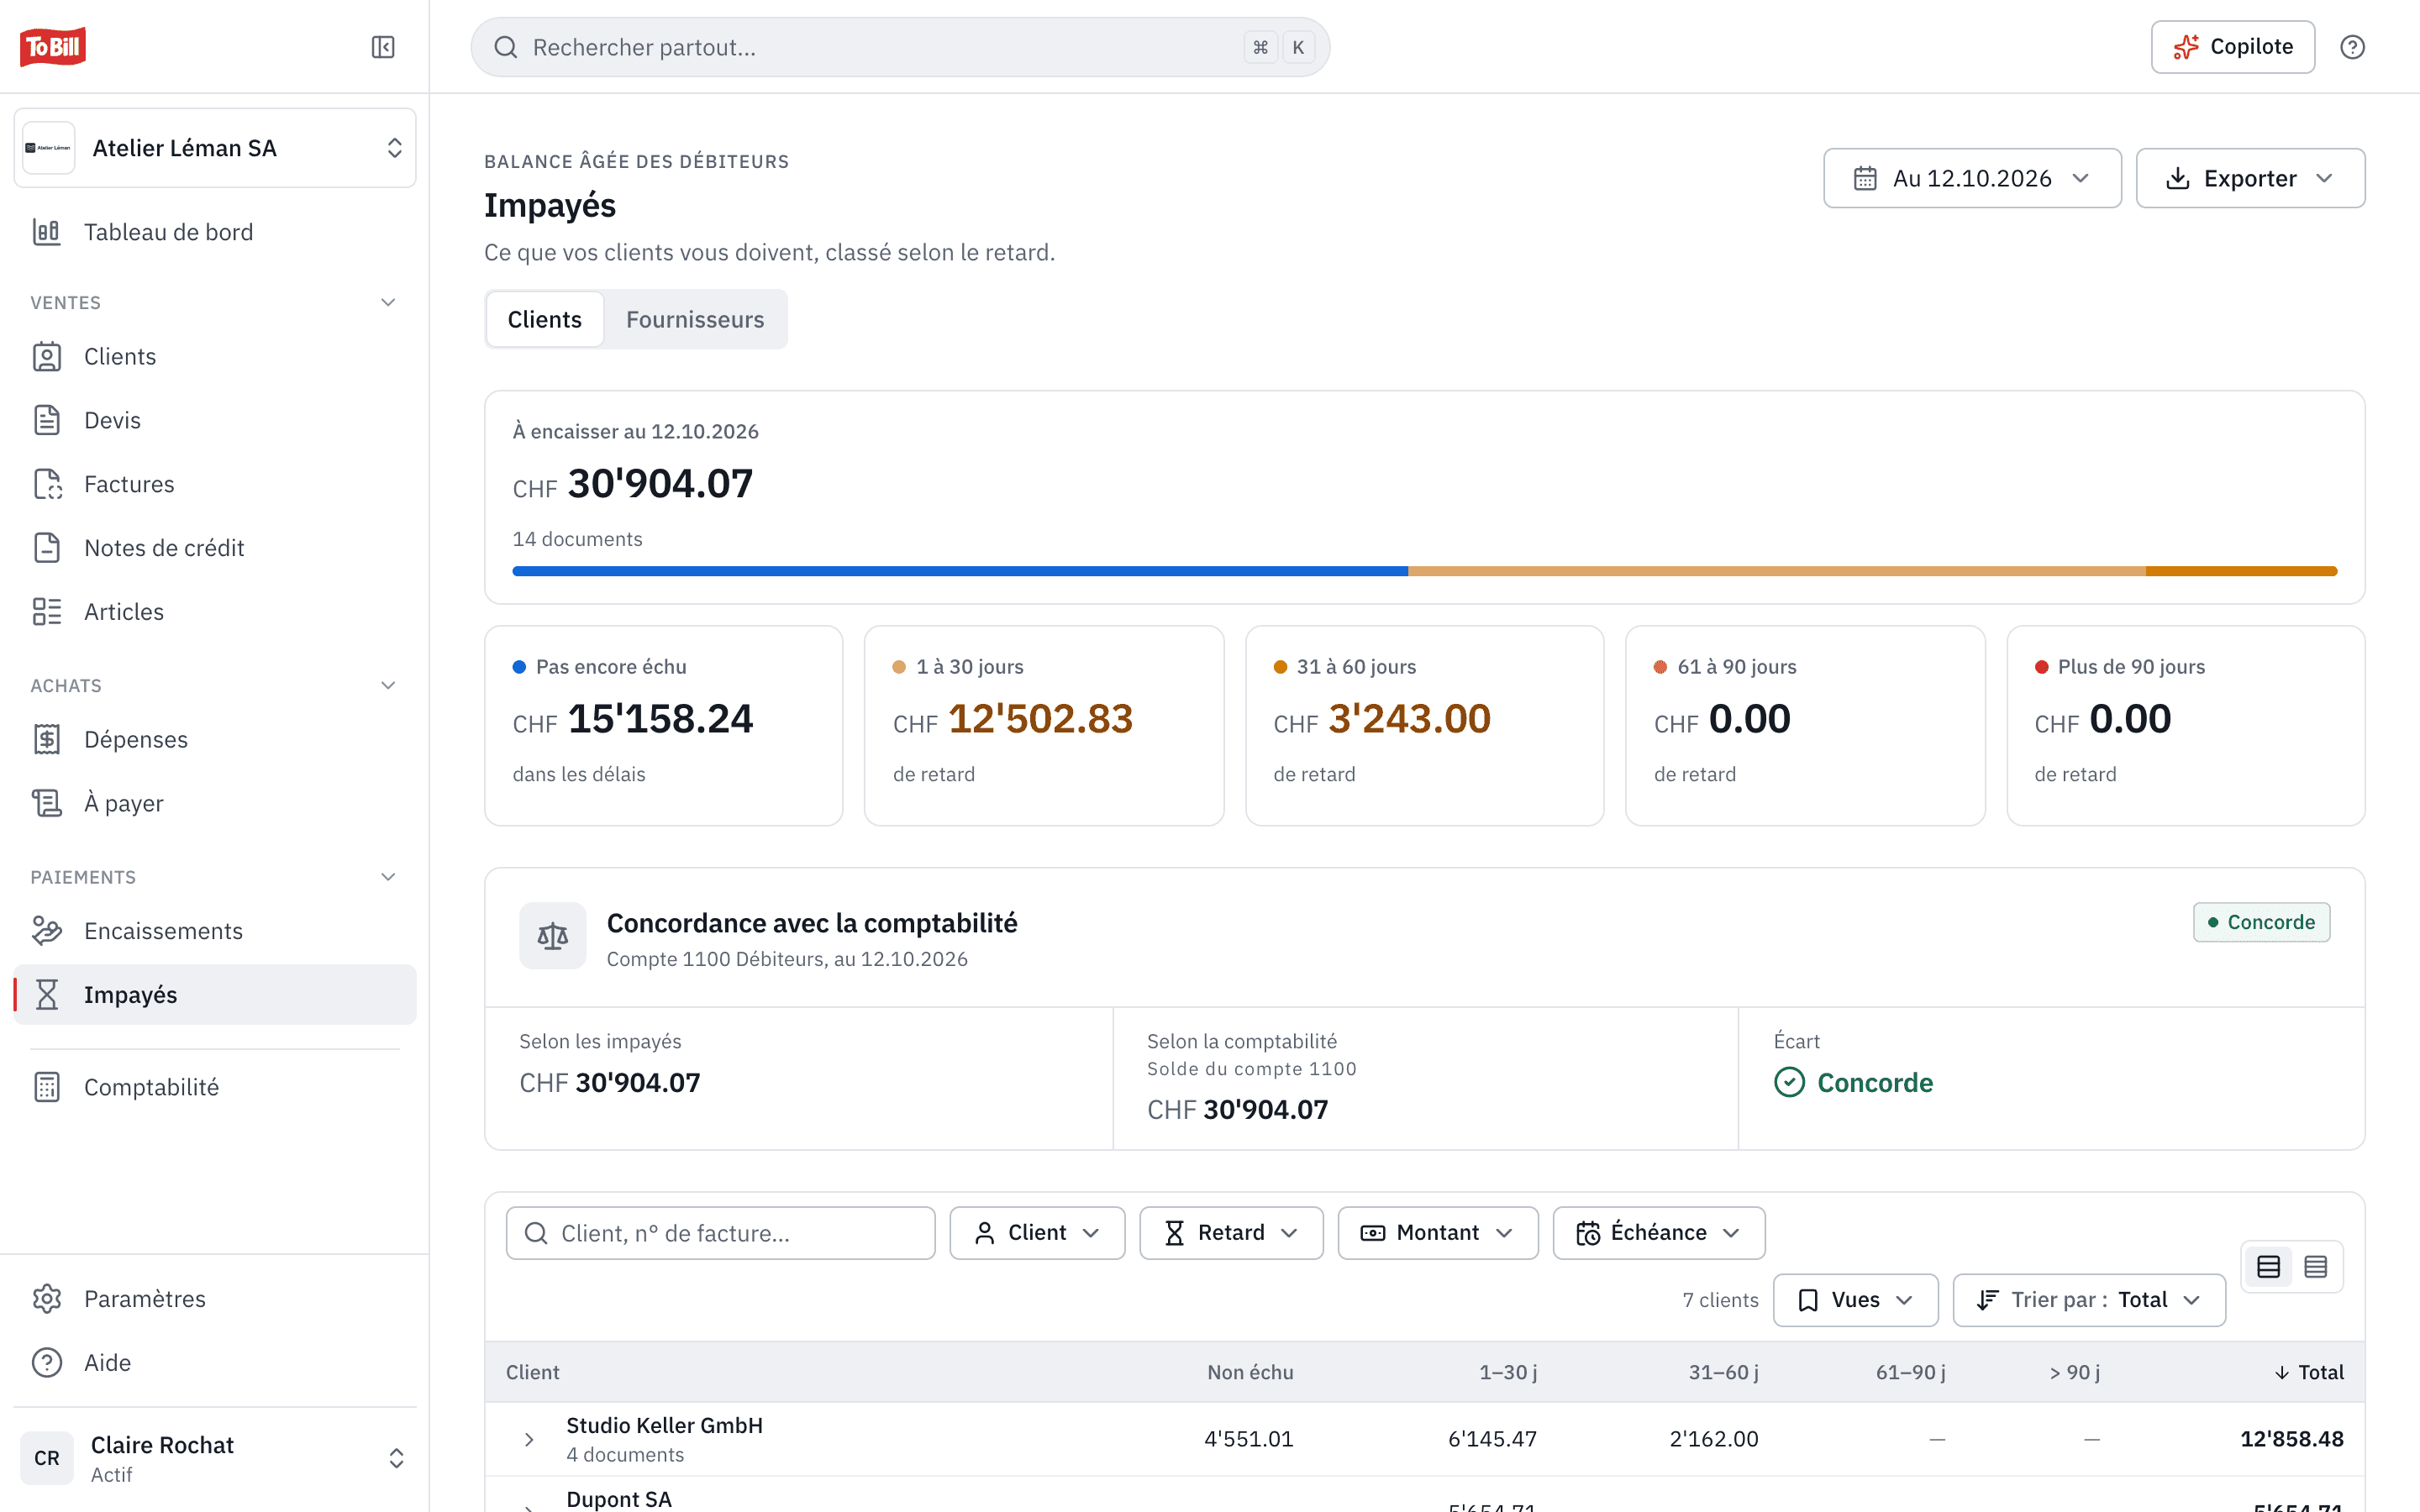Open the Atelier Léman SA company switcher
The width and height of the screenshot is (2420, 1512).
pos(215,148)
